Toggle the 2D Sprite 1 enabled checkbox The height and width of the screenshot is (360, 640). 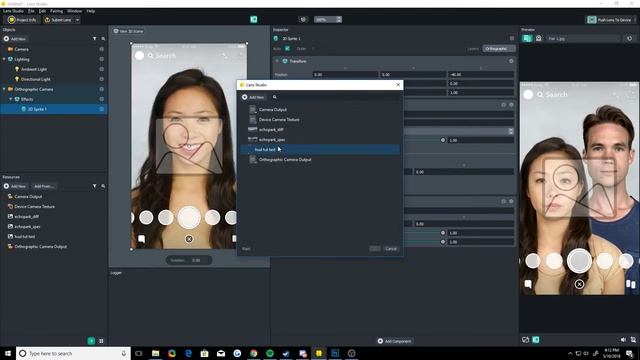287,49
